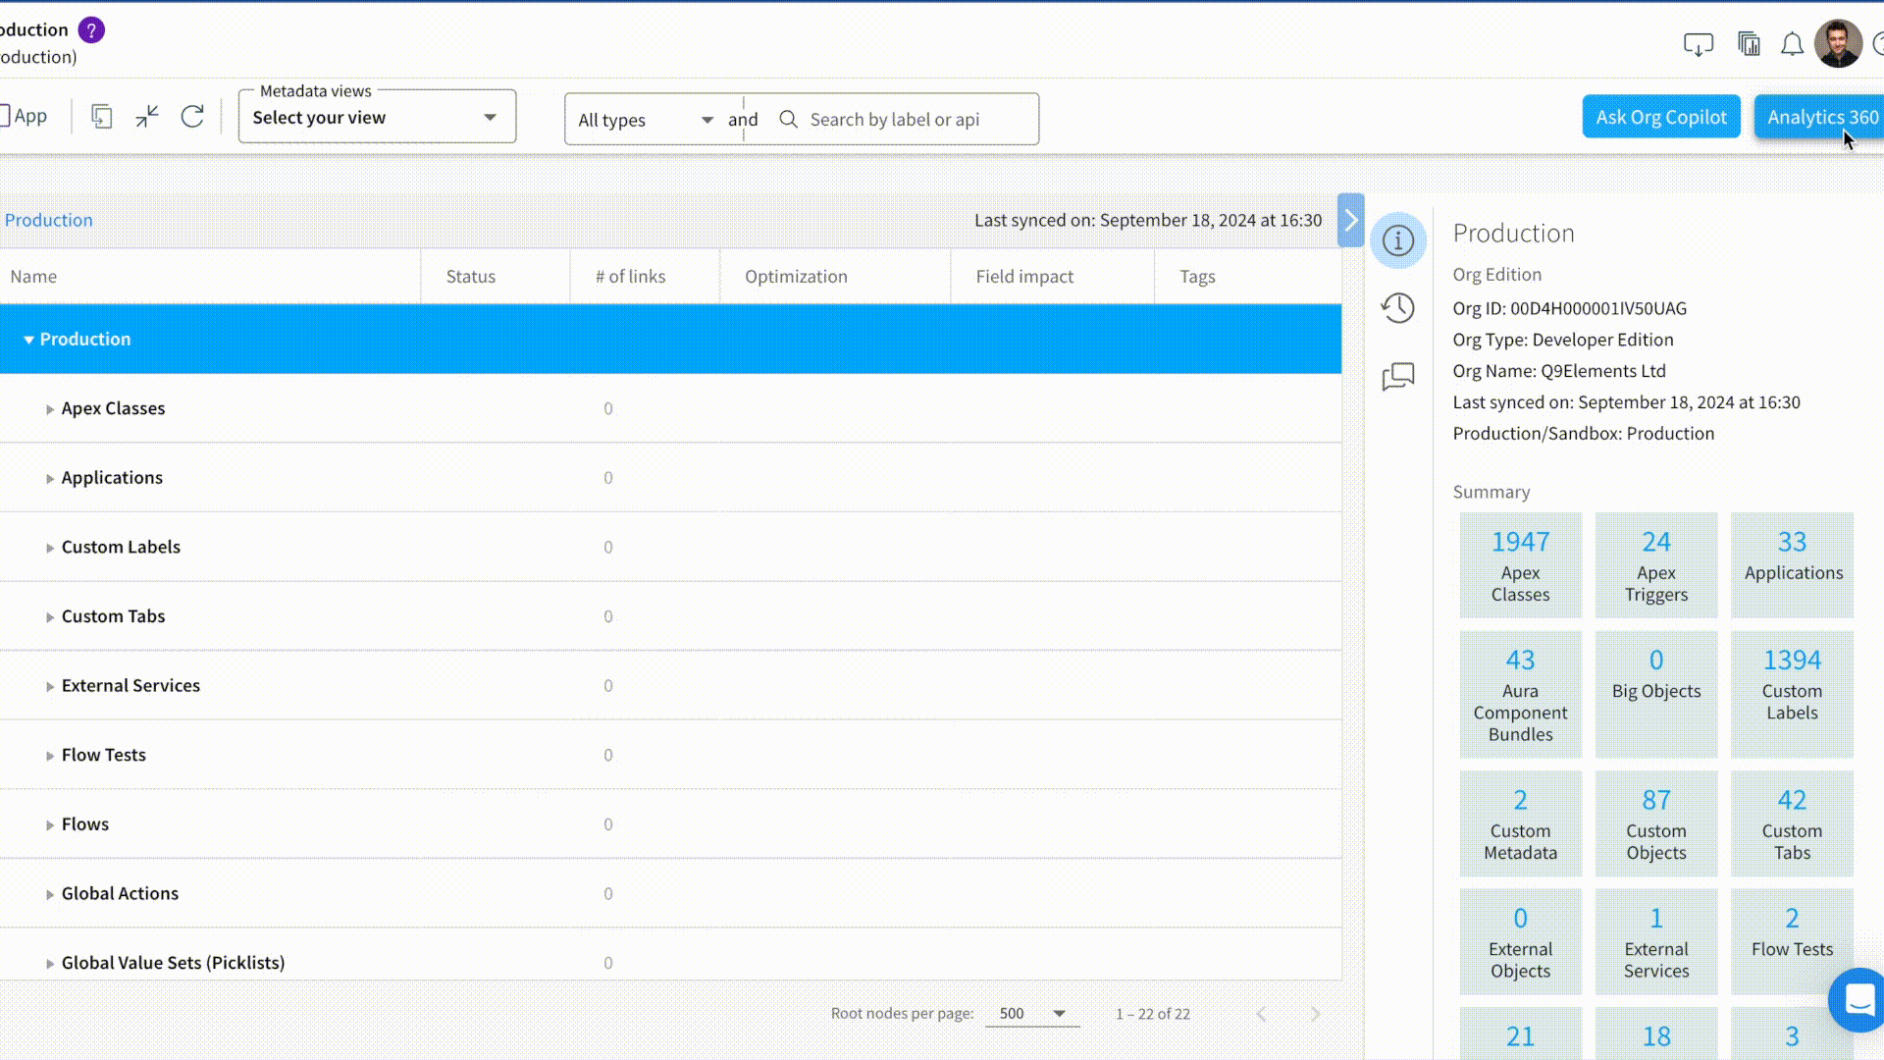1884x1060 pixels.
Task: Change Root nodes per page from 500
Action: point(1030,1013)
